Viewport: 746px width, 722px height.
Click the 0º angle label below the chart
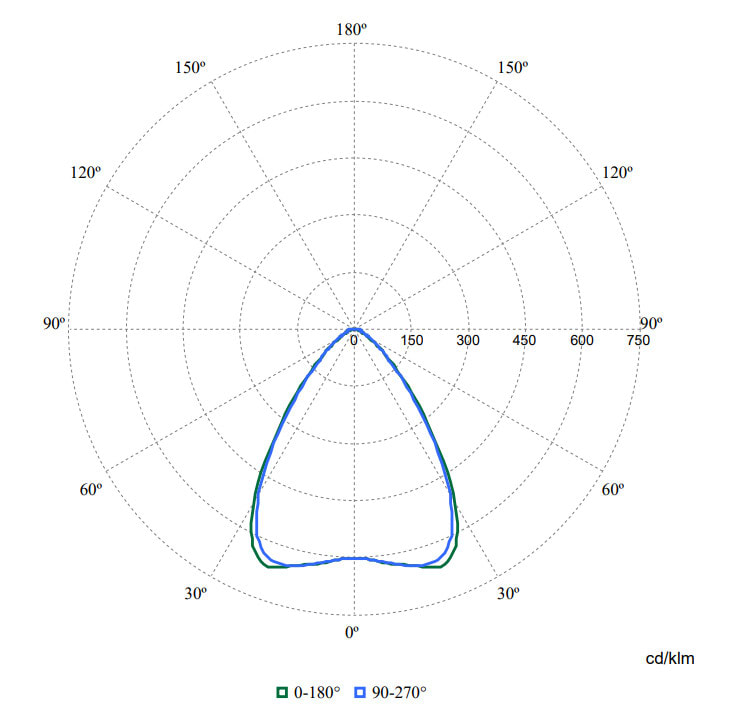click(x=351, y=632)
